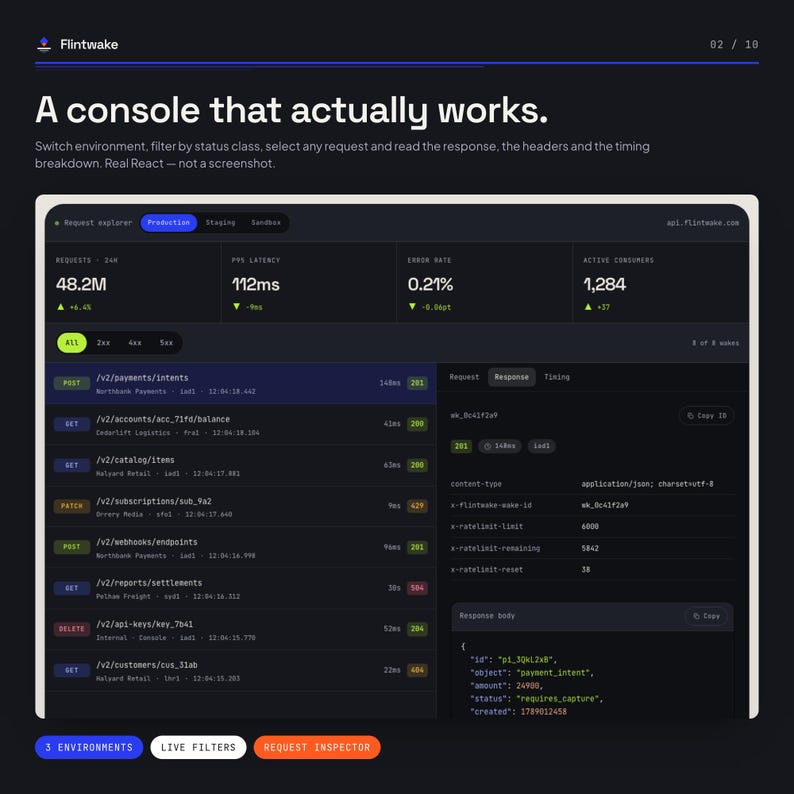Select the PATCH /v2/subscriptions/sub_9a2 row
The width and height of the screenshot is (794, 794).
(x=241, y=506)
